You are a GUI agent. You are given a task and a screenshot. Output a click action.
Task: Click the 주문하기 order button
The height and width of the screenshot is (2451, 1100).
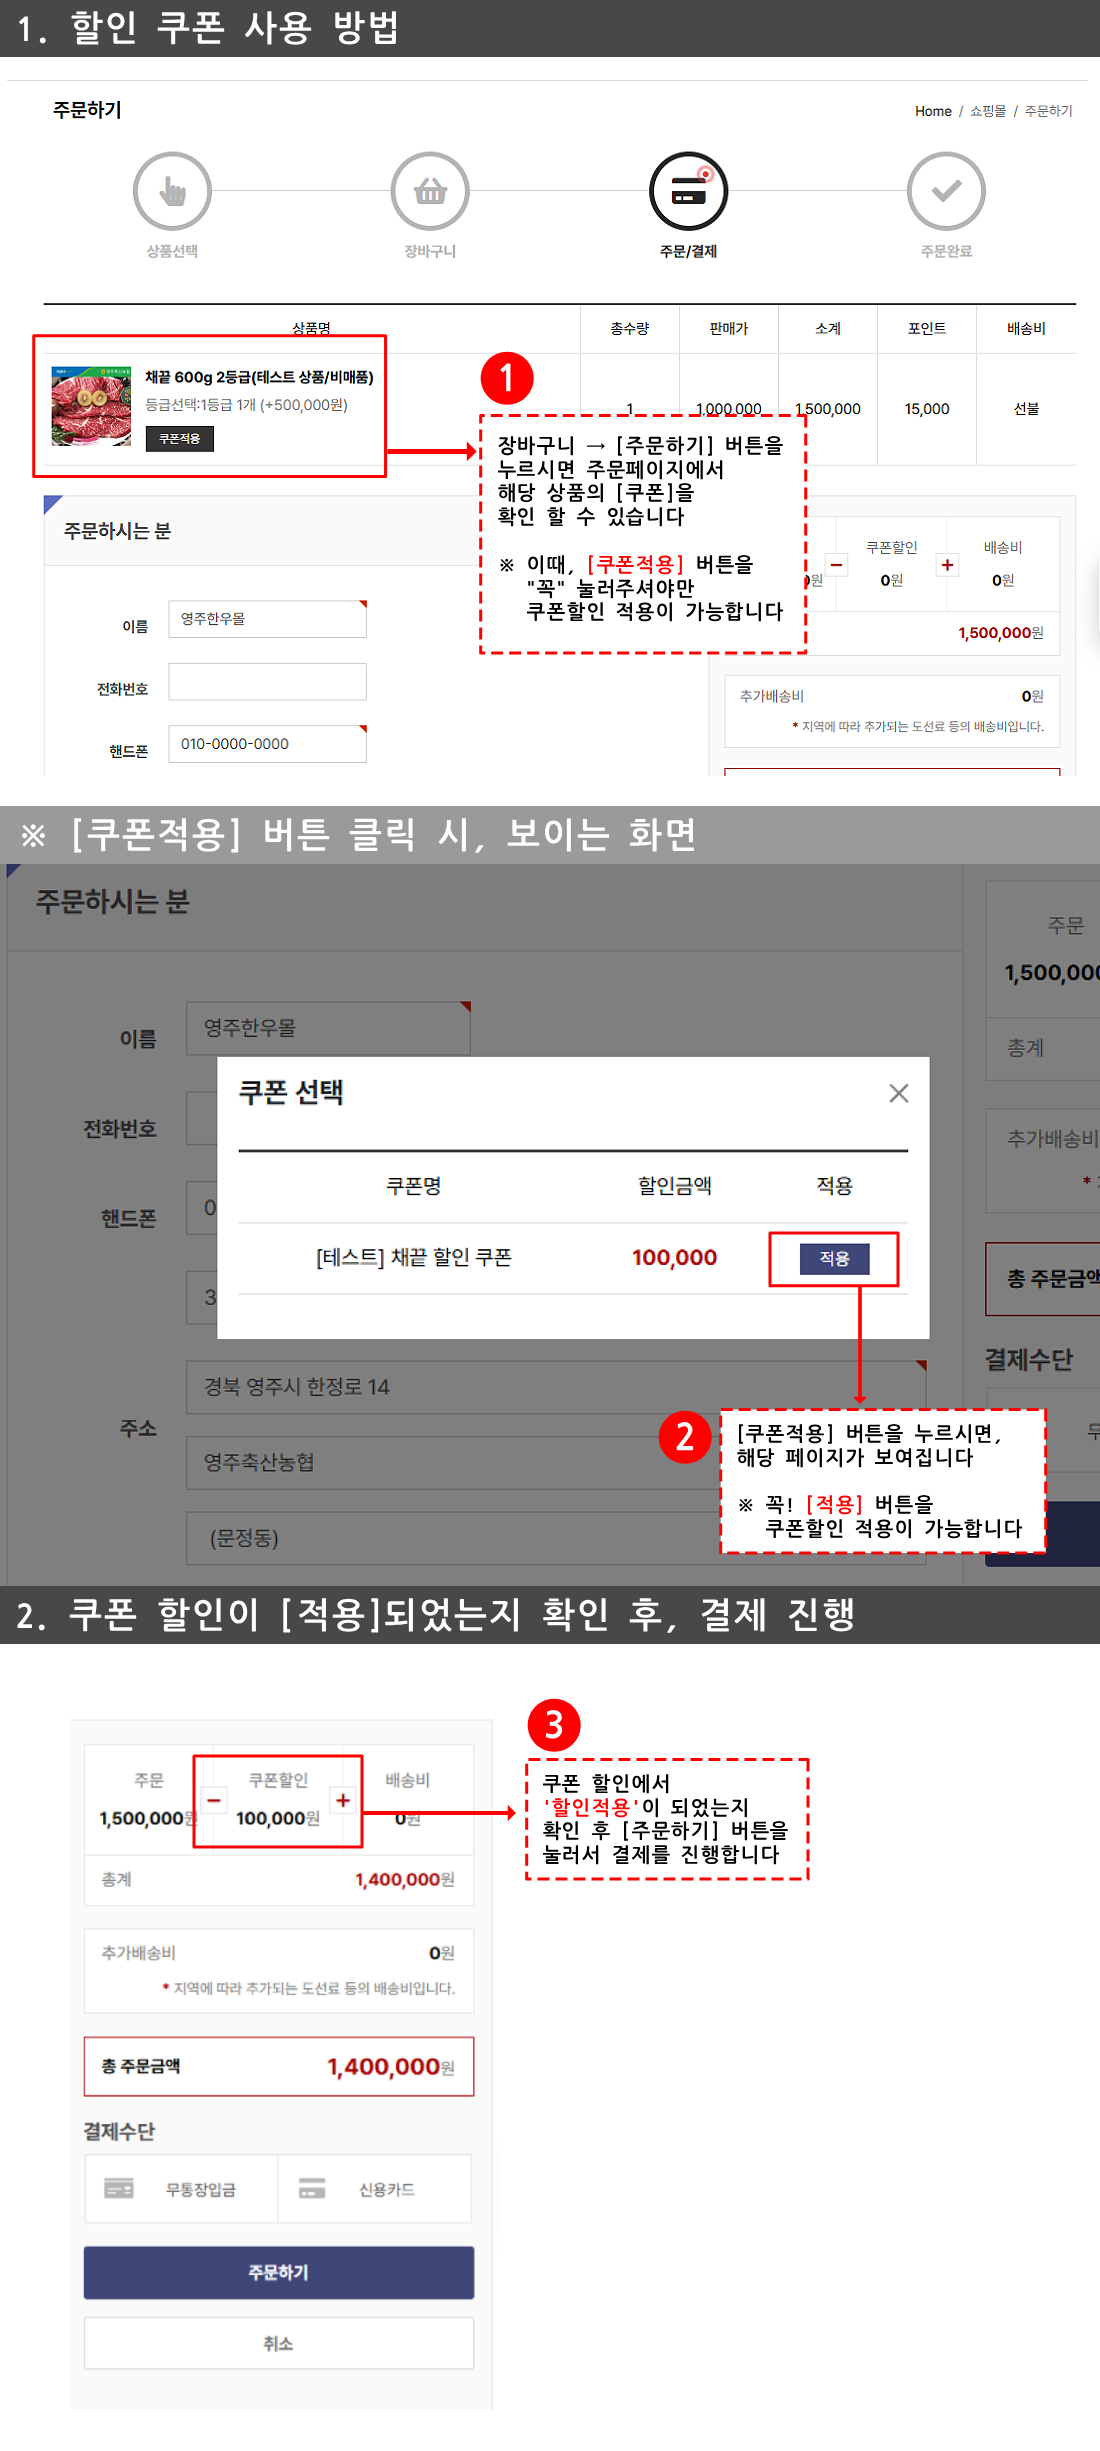278,2272
